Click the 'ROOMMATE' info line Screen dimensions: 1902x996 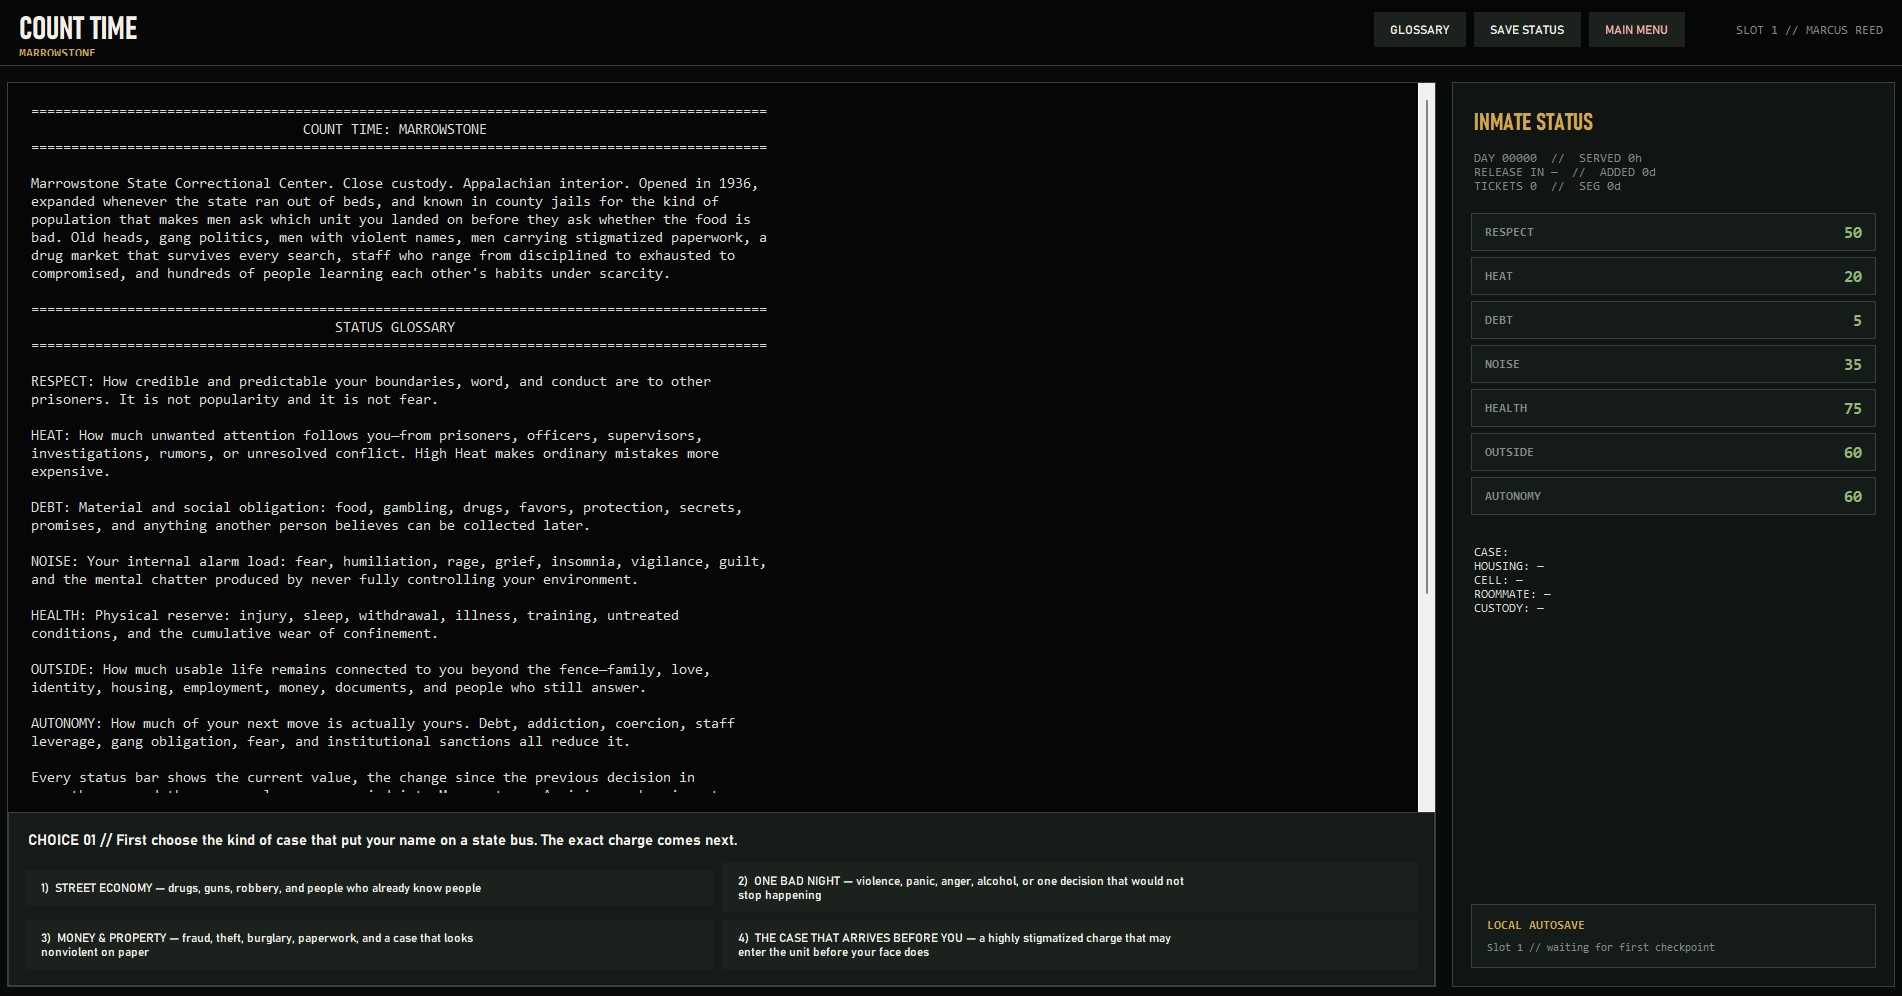pos(1512,594)
